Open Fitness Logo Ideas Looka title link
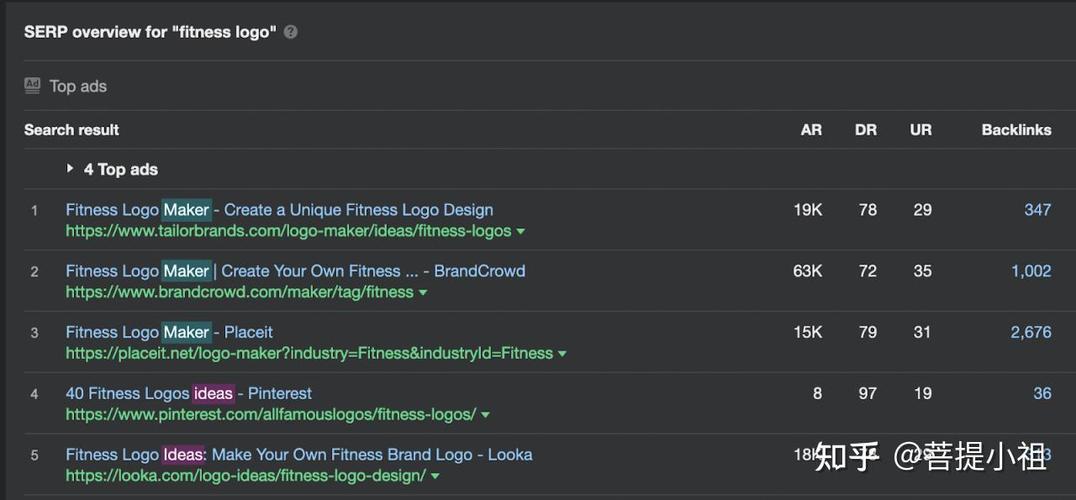 coord(299,454)
